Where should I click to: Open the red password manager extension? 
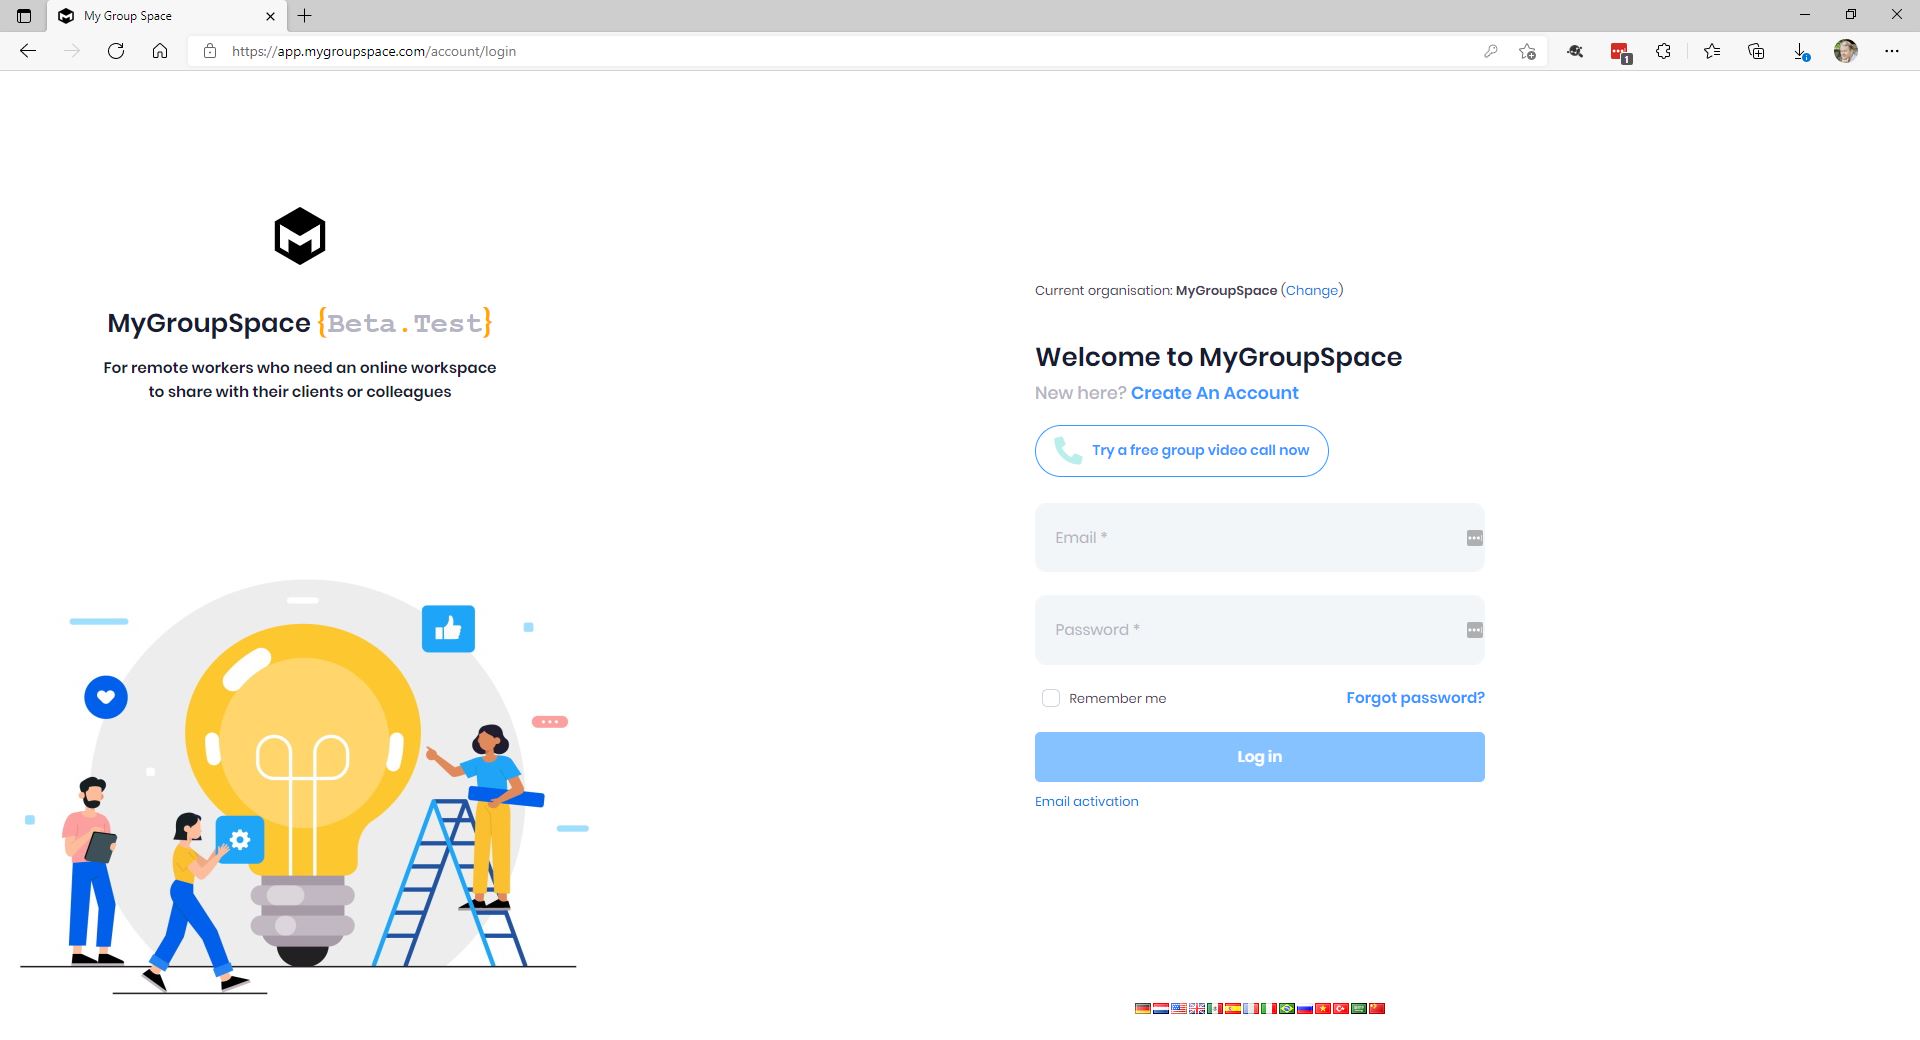point(1620,52)
